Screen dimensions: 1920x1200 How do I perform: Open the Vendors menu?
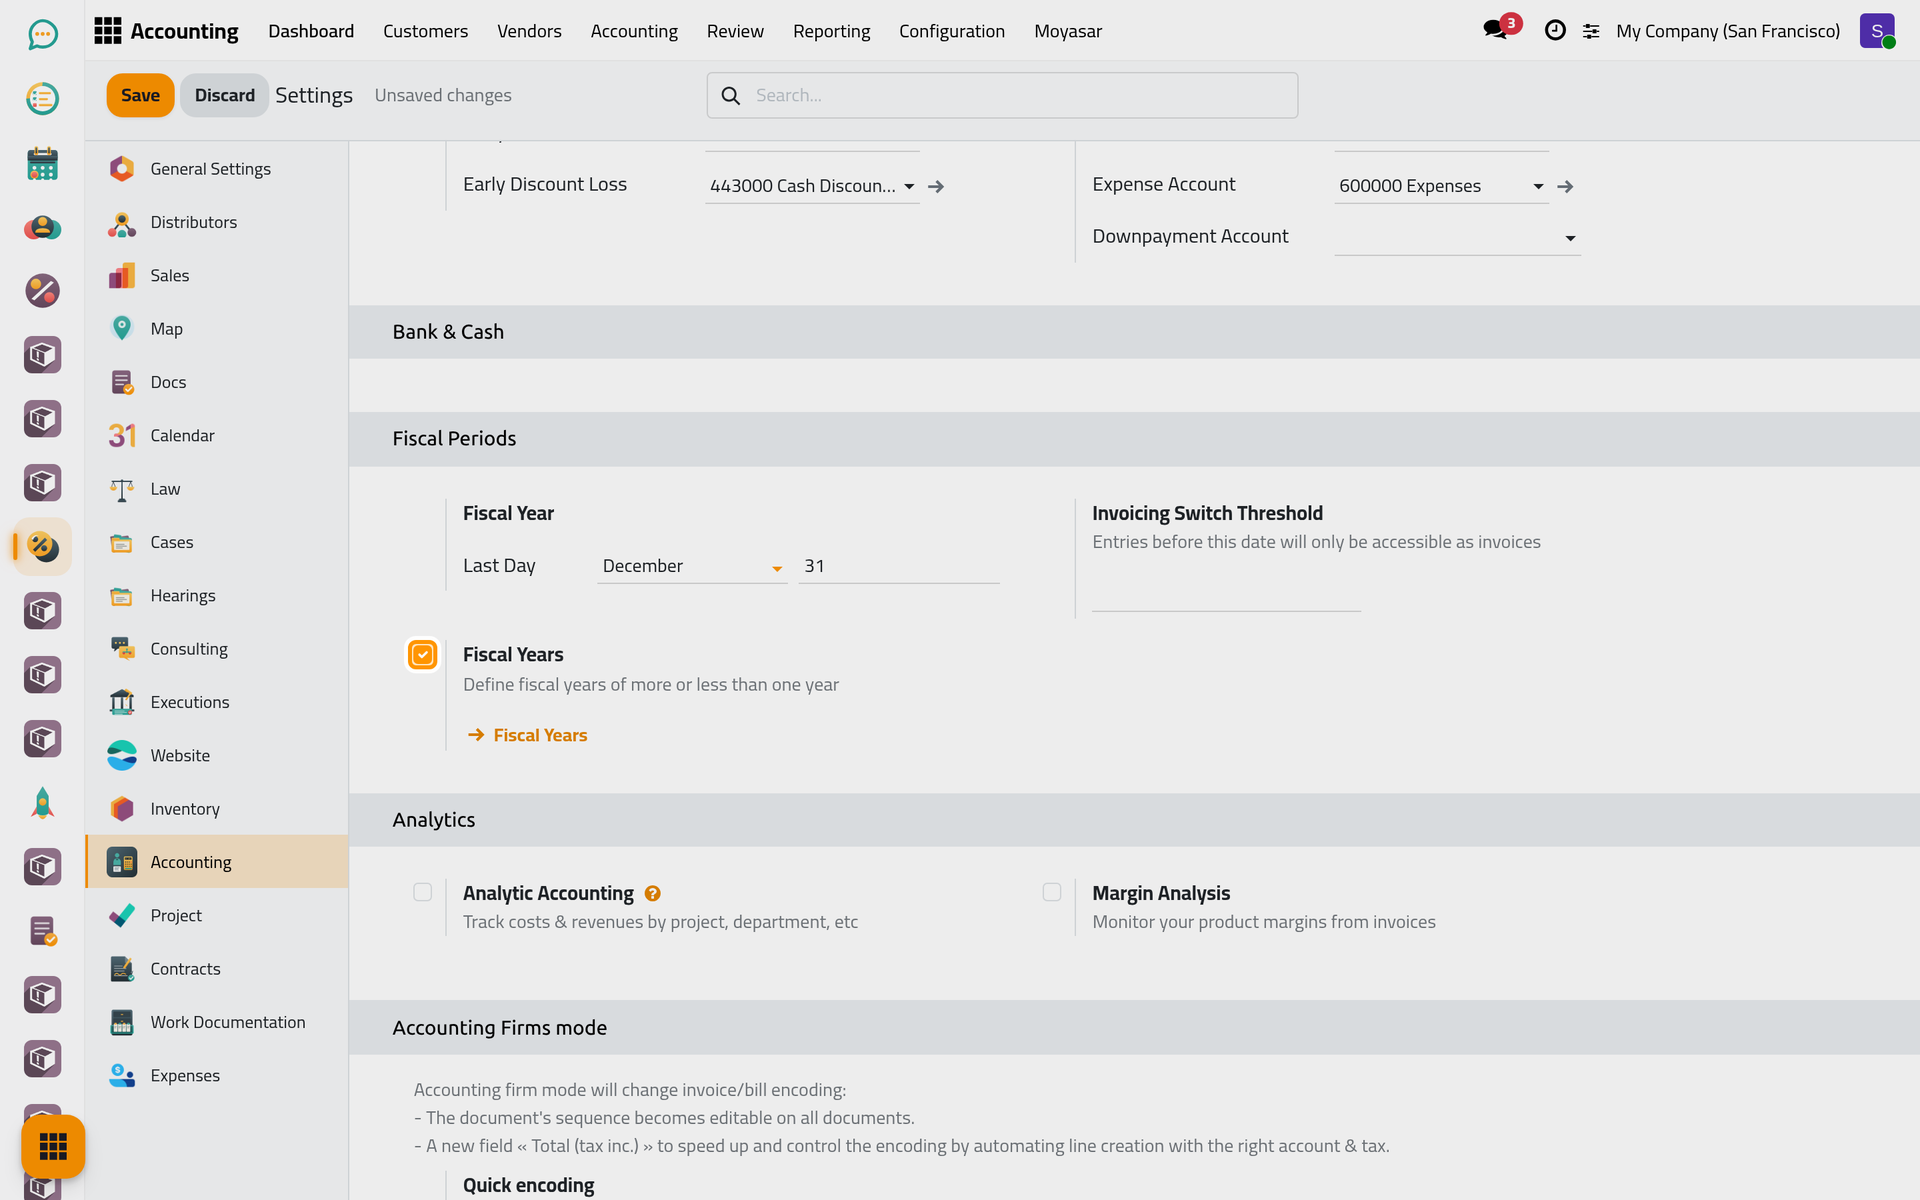[x=529, y=31]
